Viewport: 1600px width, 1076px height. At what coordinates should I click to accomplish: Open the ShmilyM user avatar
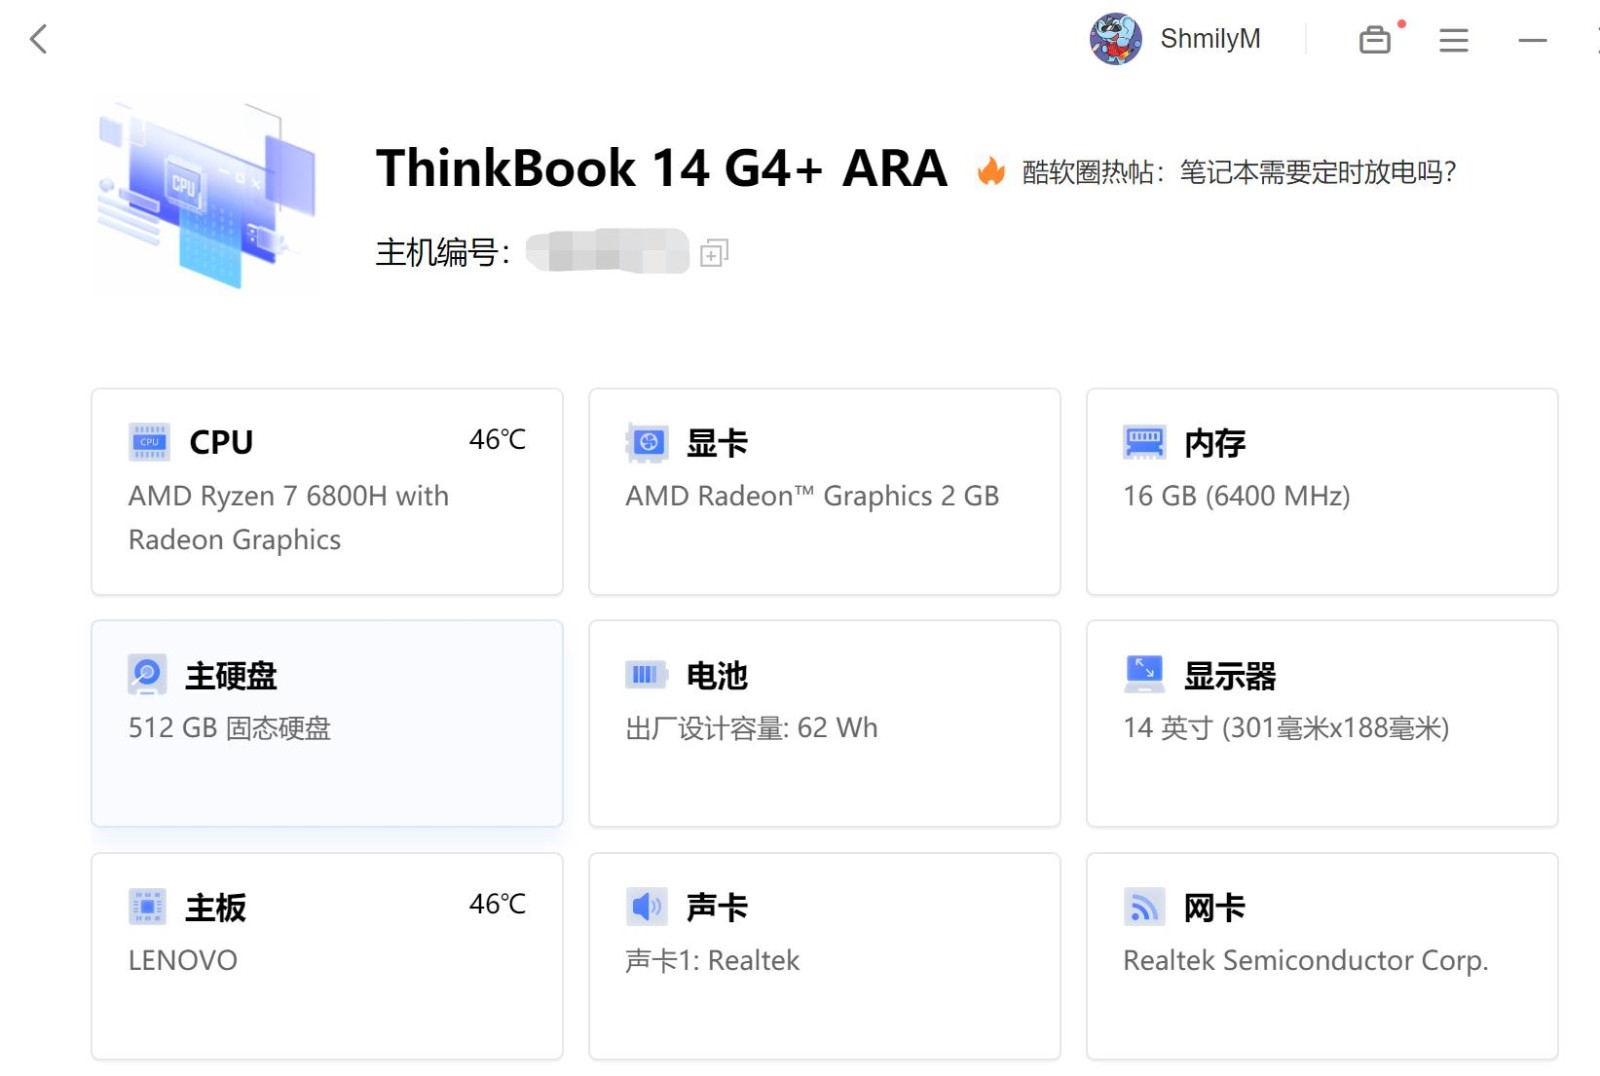[1115, 39]
